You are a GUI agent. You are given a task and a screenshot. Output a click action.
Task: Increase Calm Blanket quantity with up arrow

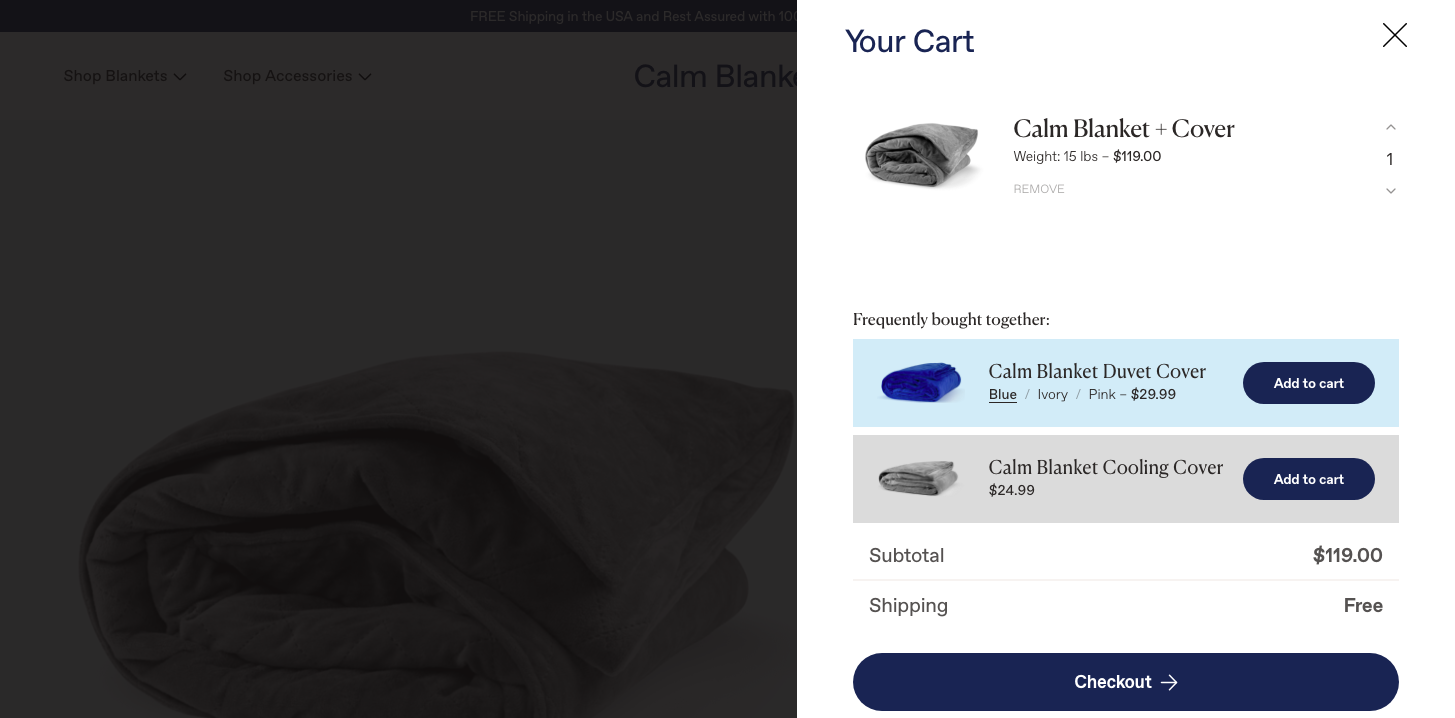point(1390,128)
